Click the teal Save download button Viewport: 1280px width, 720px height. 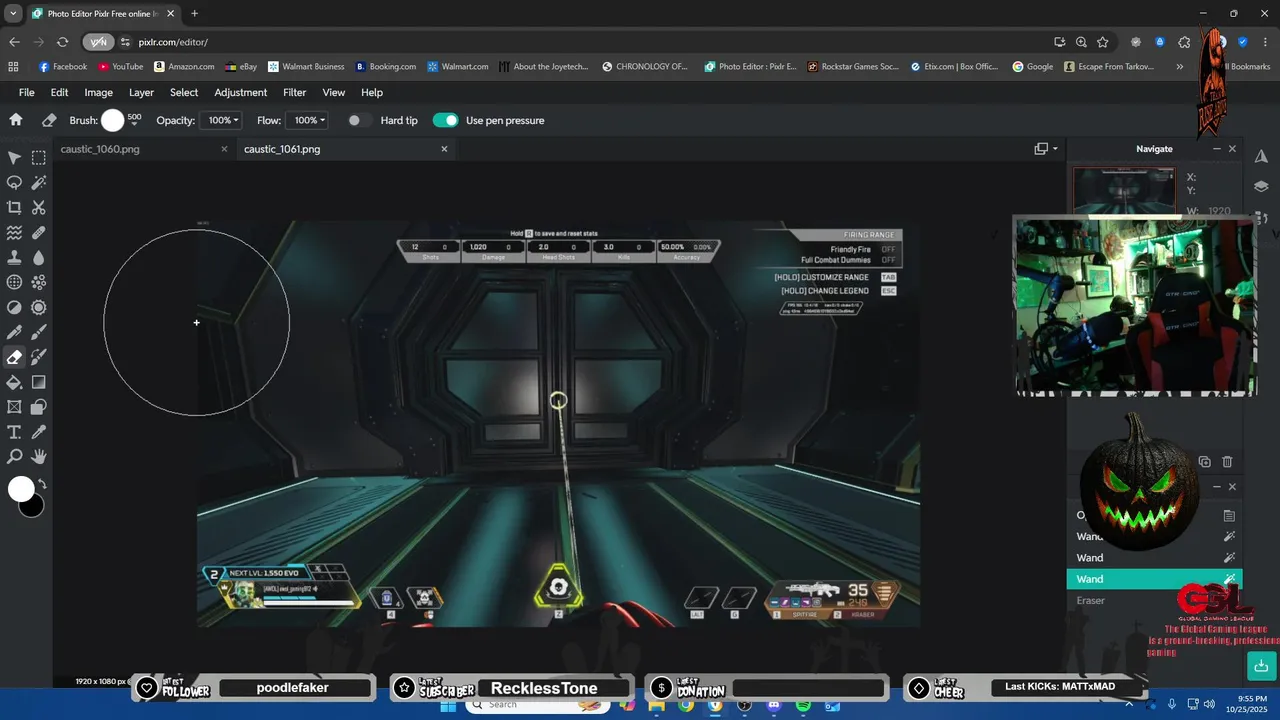pos(1261,665)
